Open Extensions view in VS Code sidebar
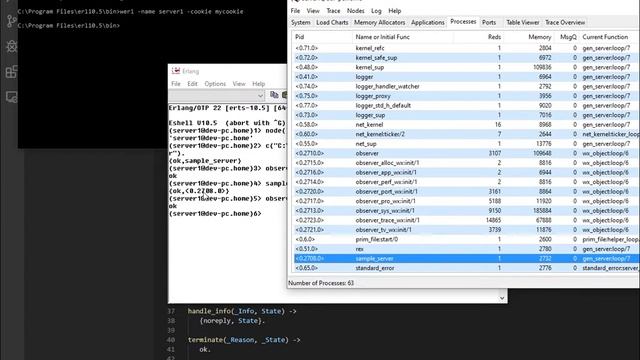Viewport: 640px width, 360px height. pos(11,72)
